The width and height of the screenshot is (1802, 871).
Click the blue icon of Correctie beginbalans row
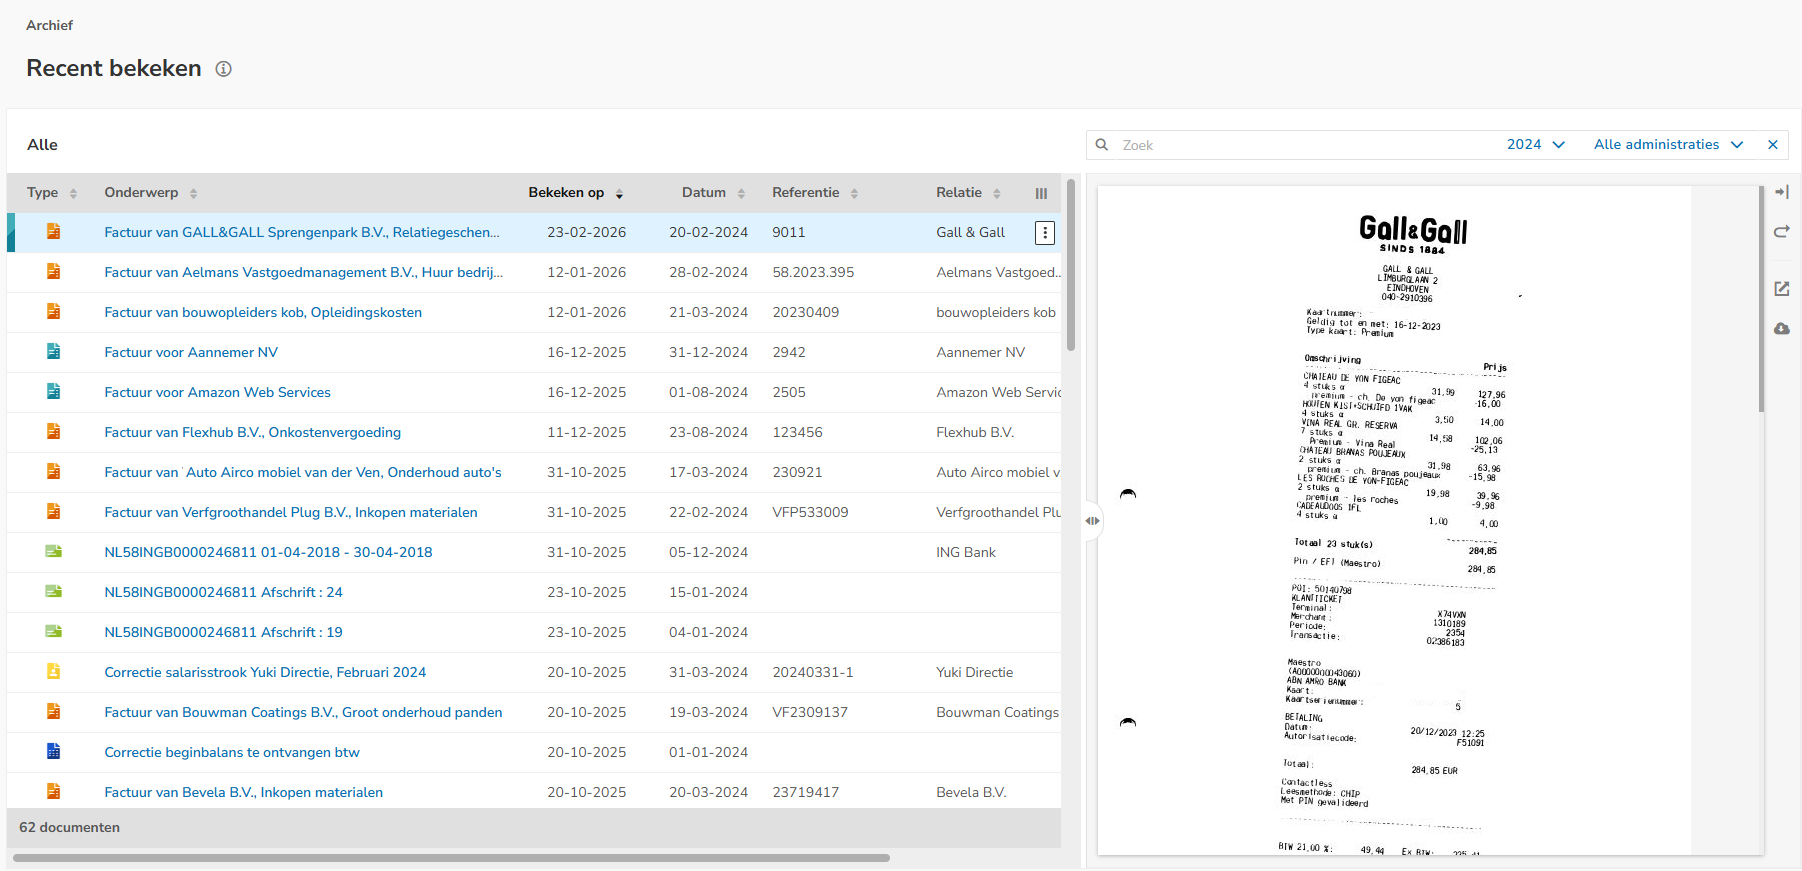[54, 752]
